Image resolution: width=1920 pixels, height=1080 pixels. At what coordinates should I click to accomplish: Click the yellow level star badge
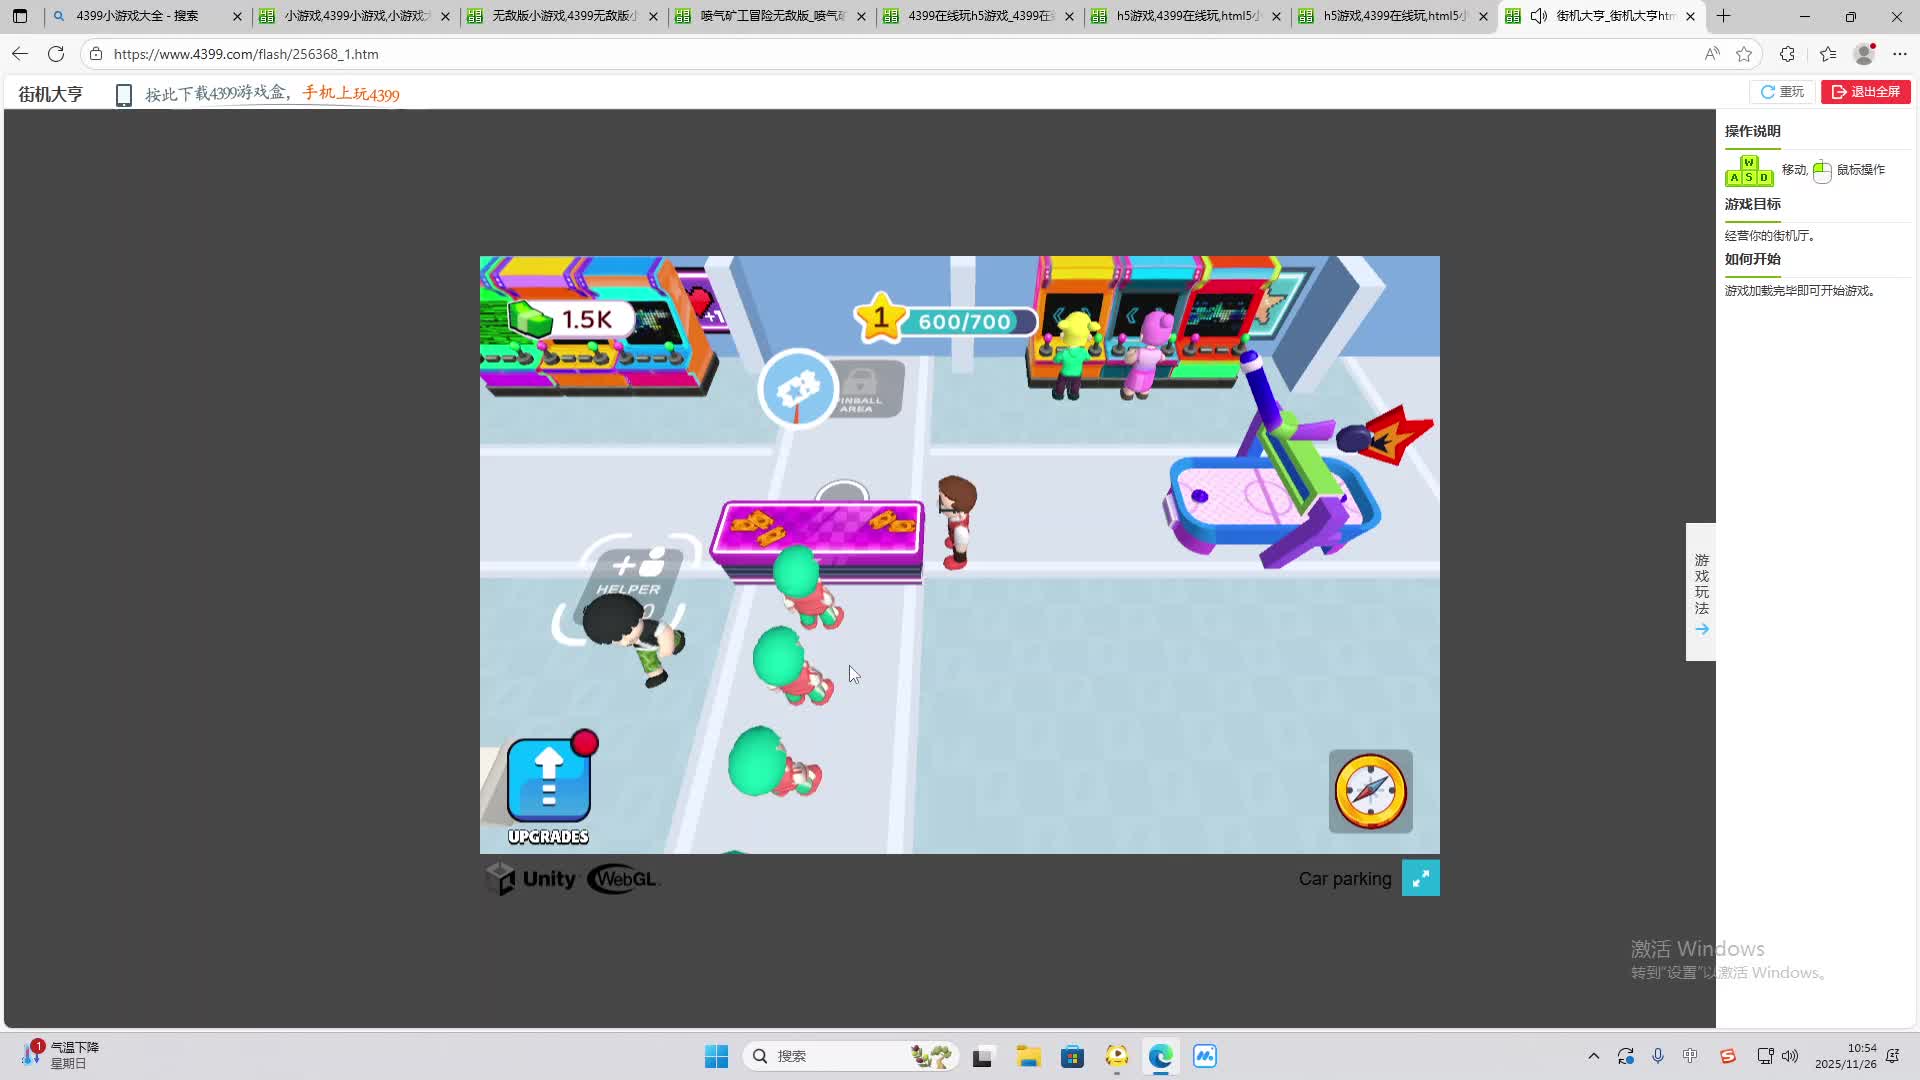[x=880, y=318]
